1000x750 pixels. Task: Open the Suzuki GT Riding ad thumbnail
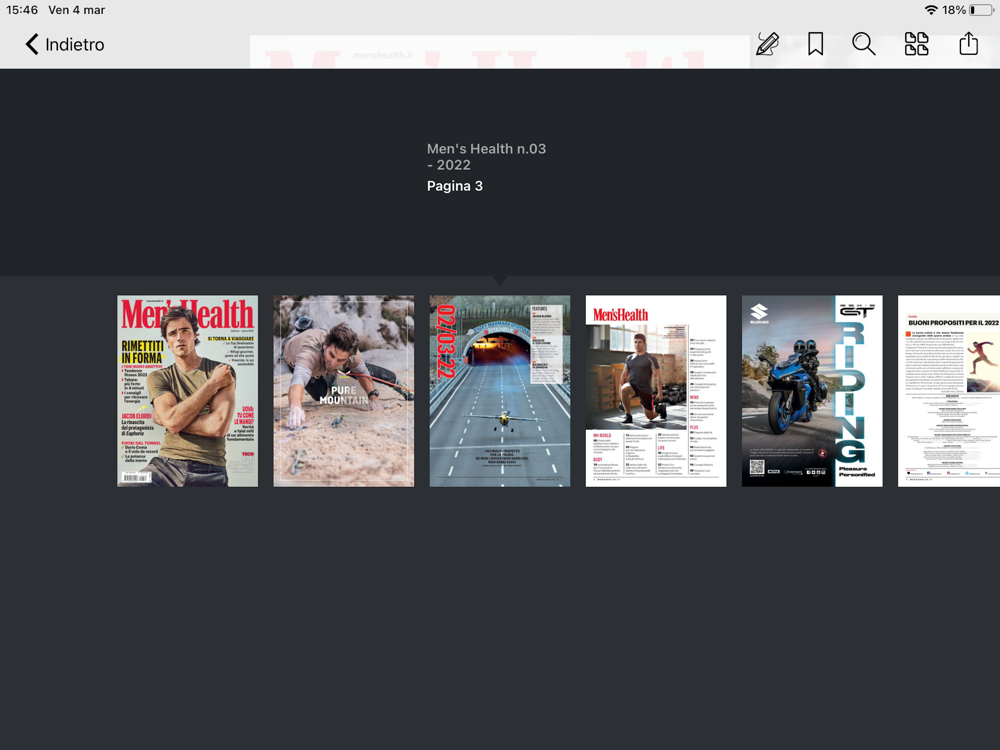point(812,391)
